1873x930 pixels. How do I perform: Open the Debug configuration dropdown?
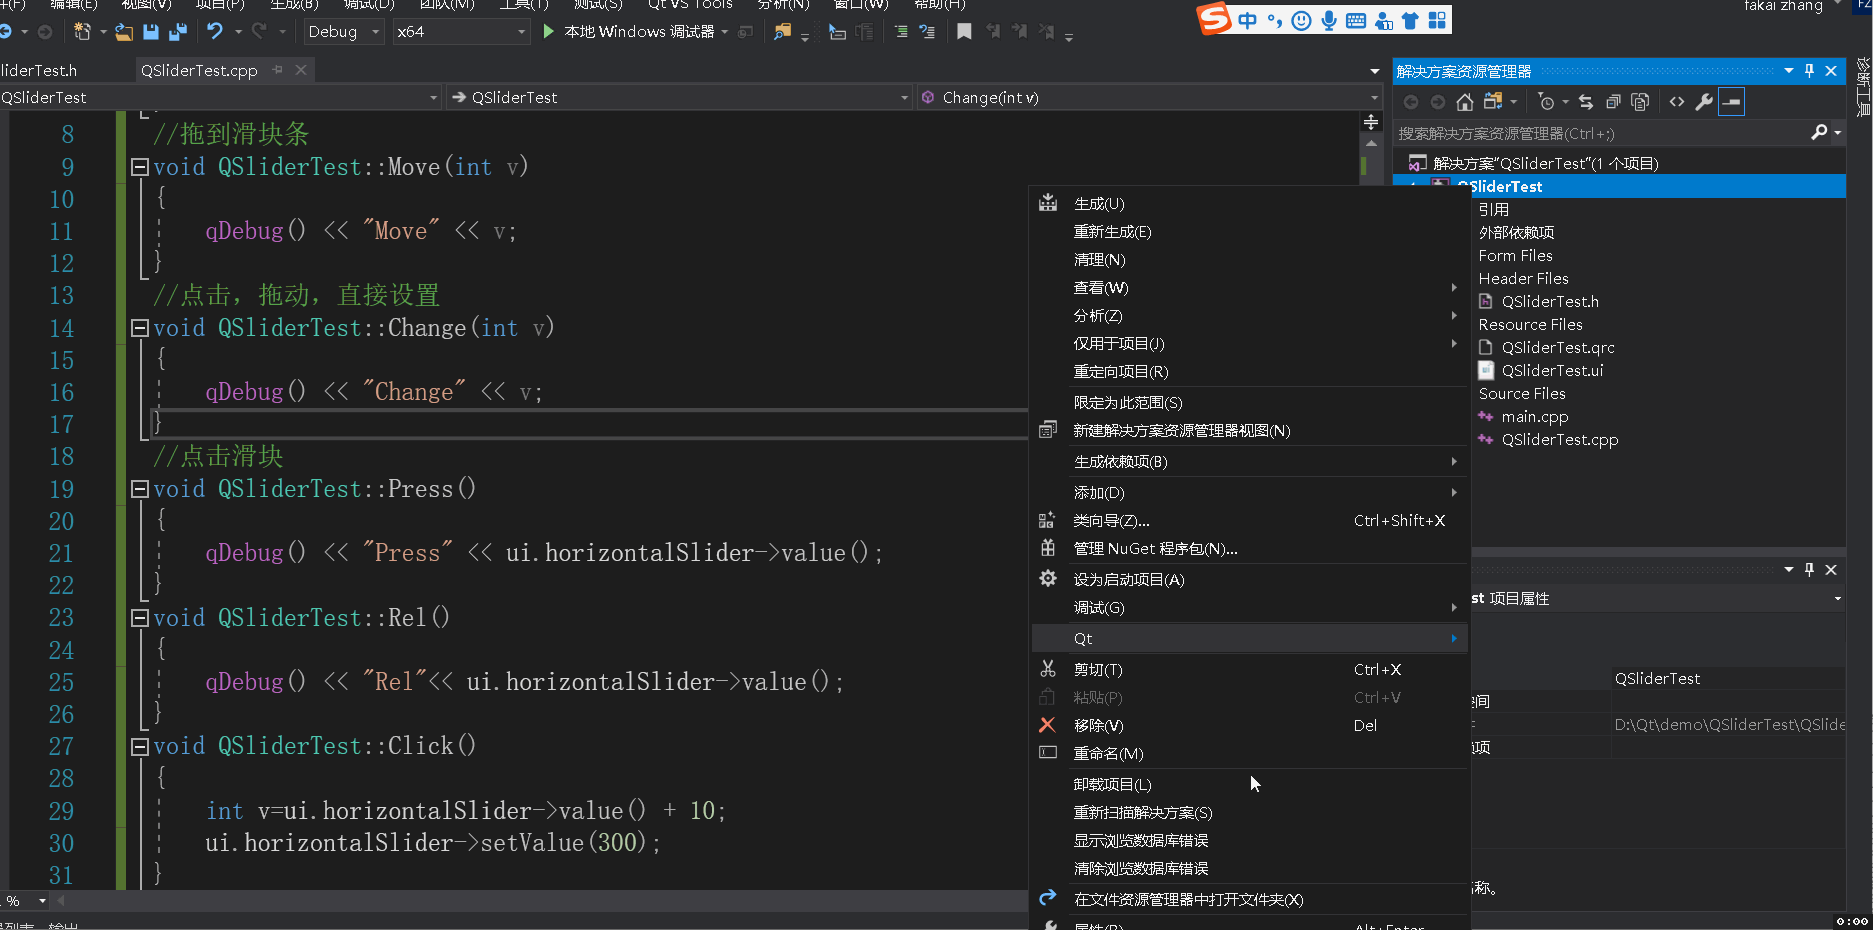[343, 32]
